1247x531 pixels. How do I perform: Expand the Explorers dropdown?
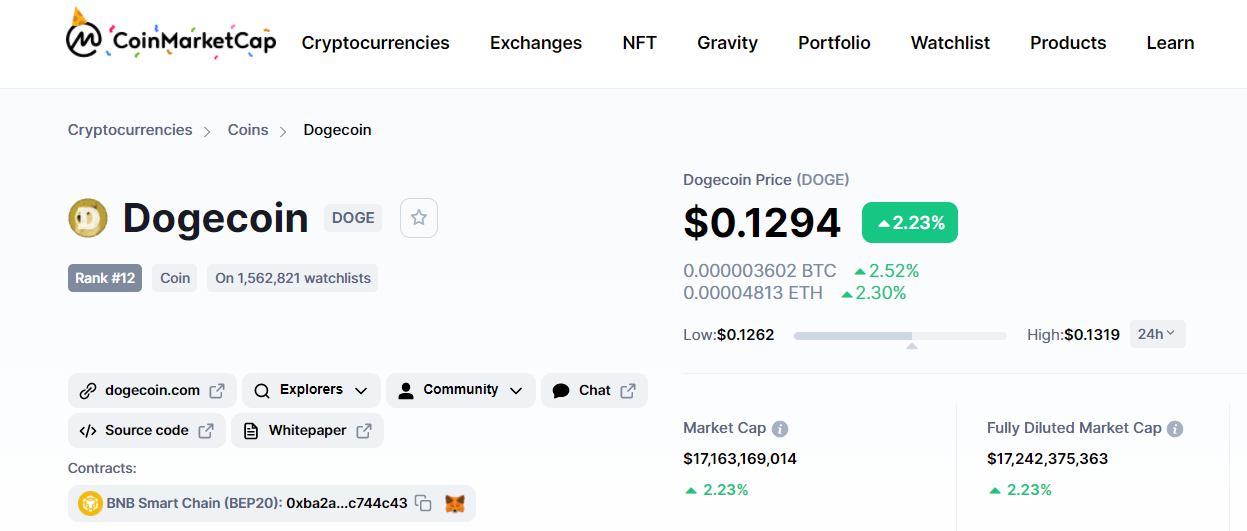(x=311, y=390)
